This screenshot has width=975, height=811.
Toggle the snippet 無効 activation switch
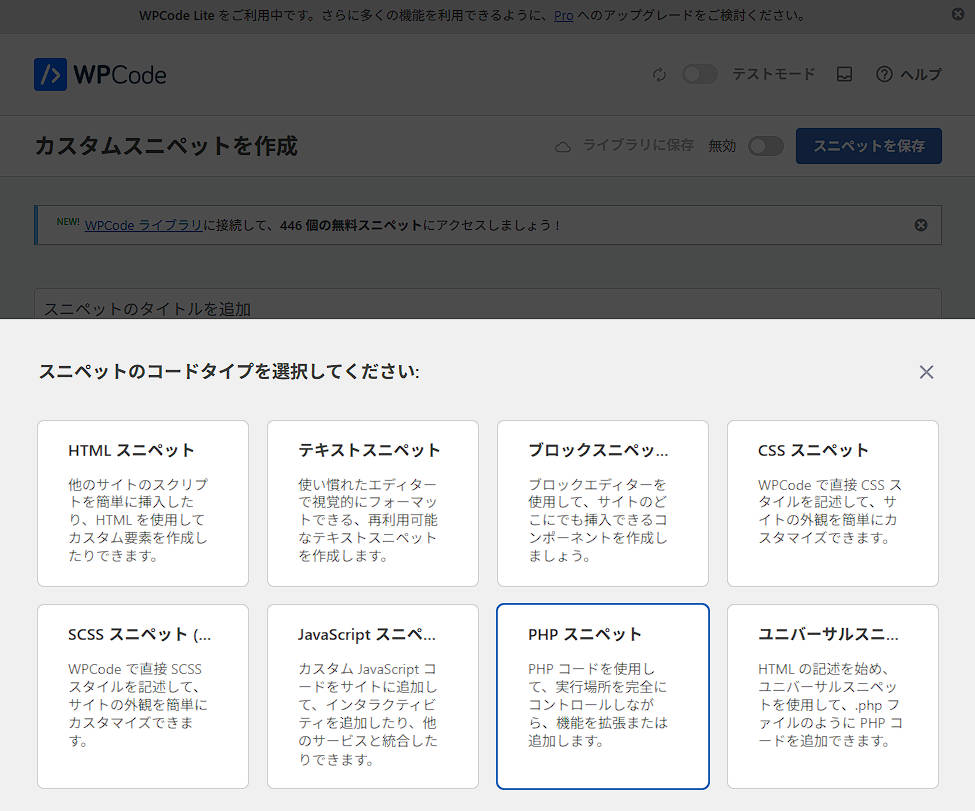point(766,146)
